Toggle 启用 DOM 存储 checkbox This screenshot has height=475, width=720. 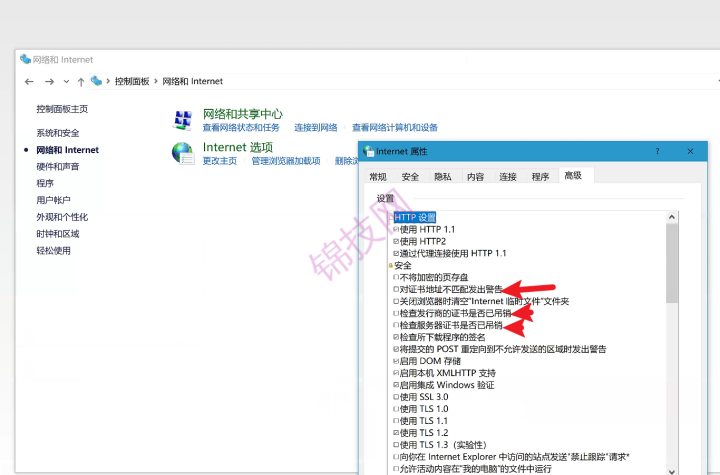396,361
